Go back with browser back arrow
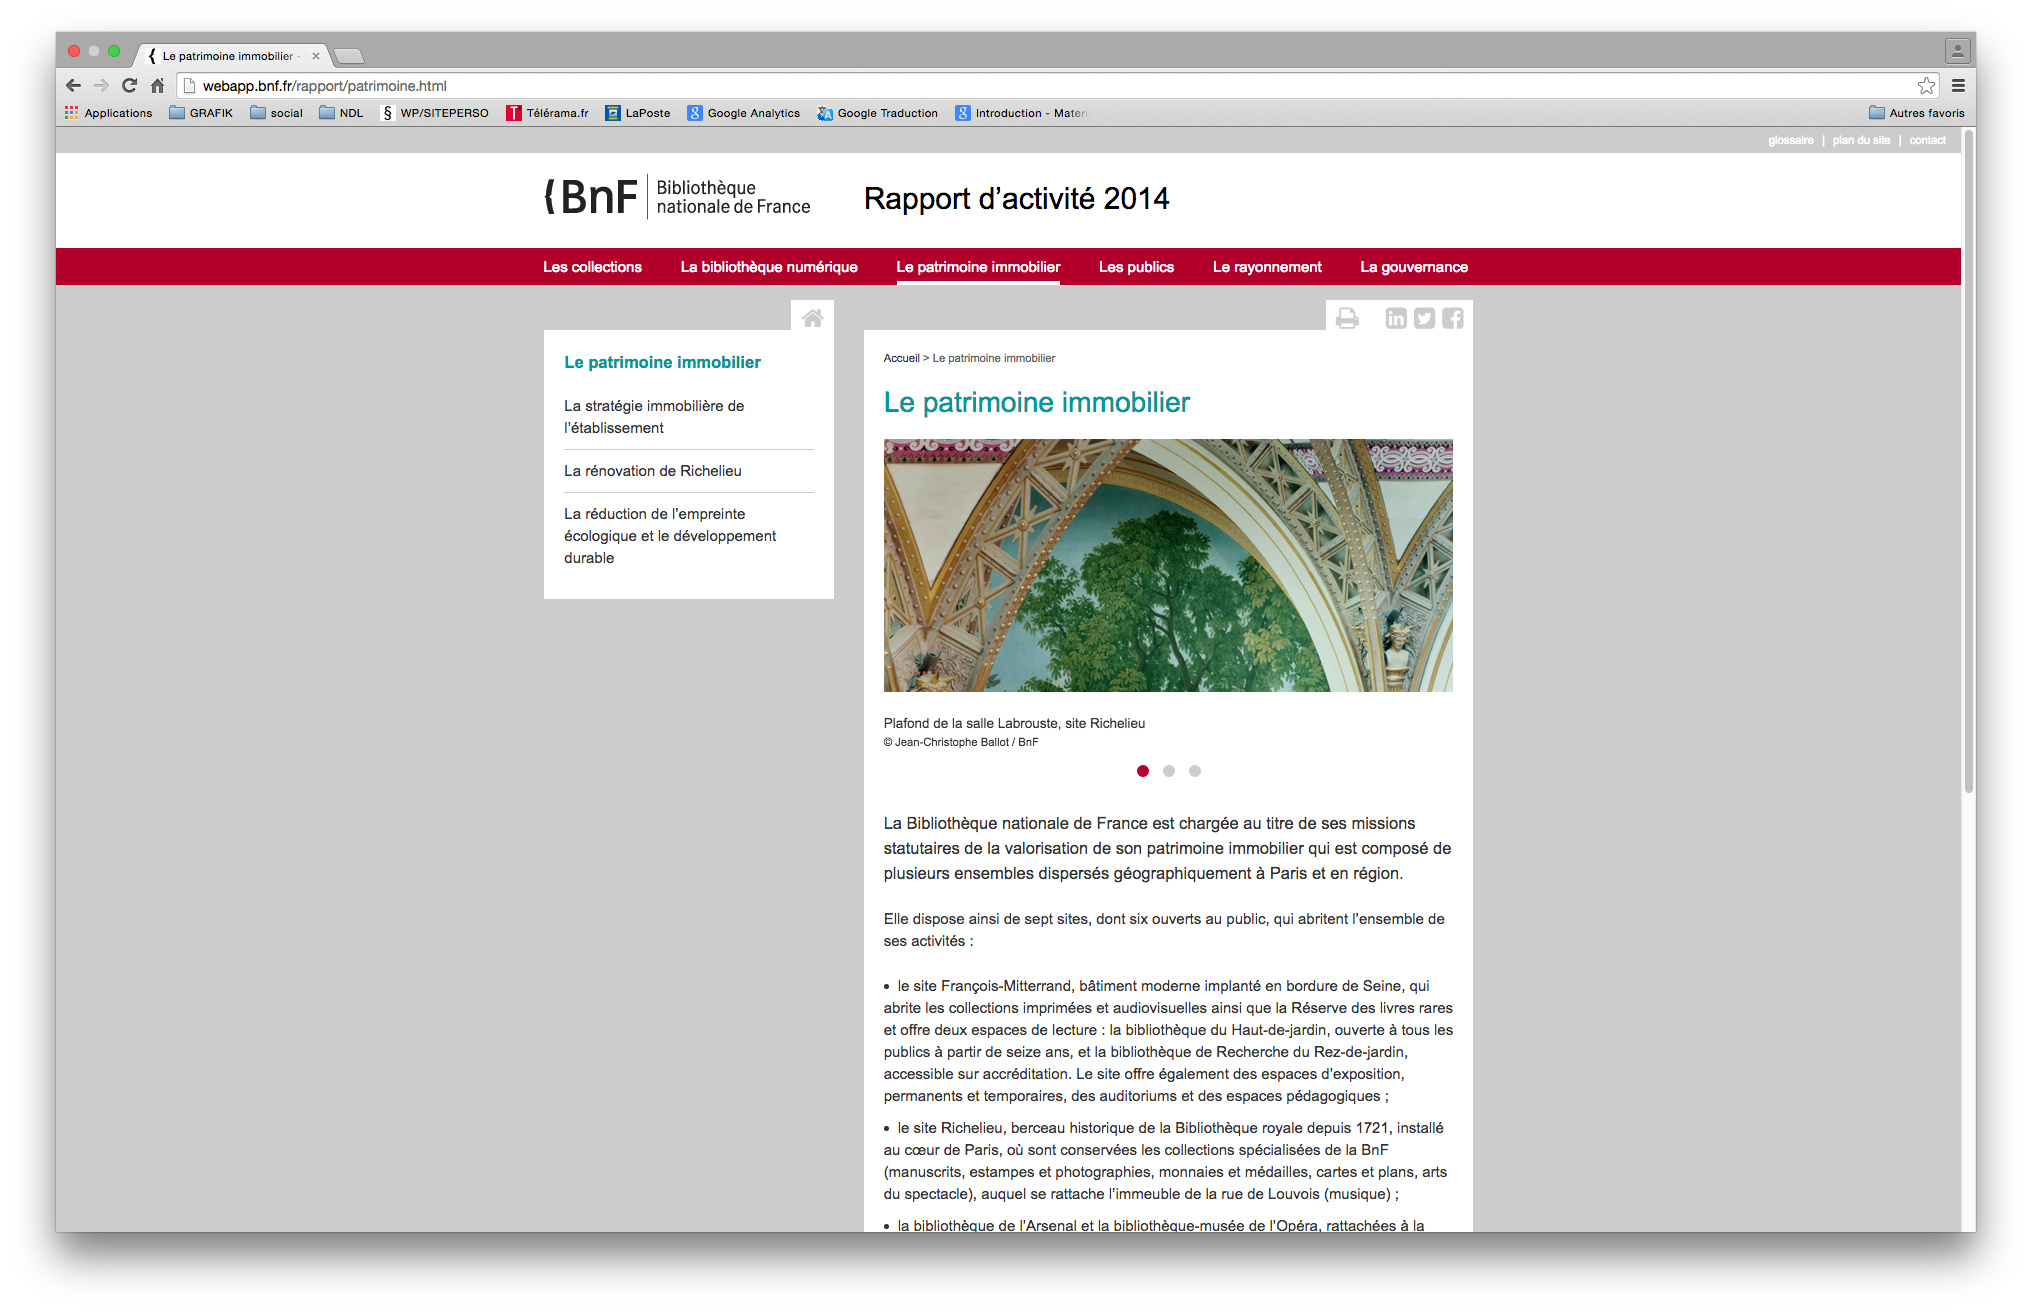2032x1312 pixels. click(73, 86)
